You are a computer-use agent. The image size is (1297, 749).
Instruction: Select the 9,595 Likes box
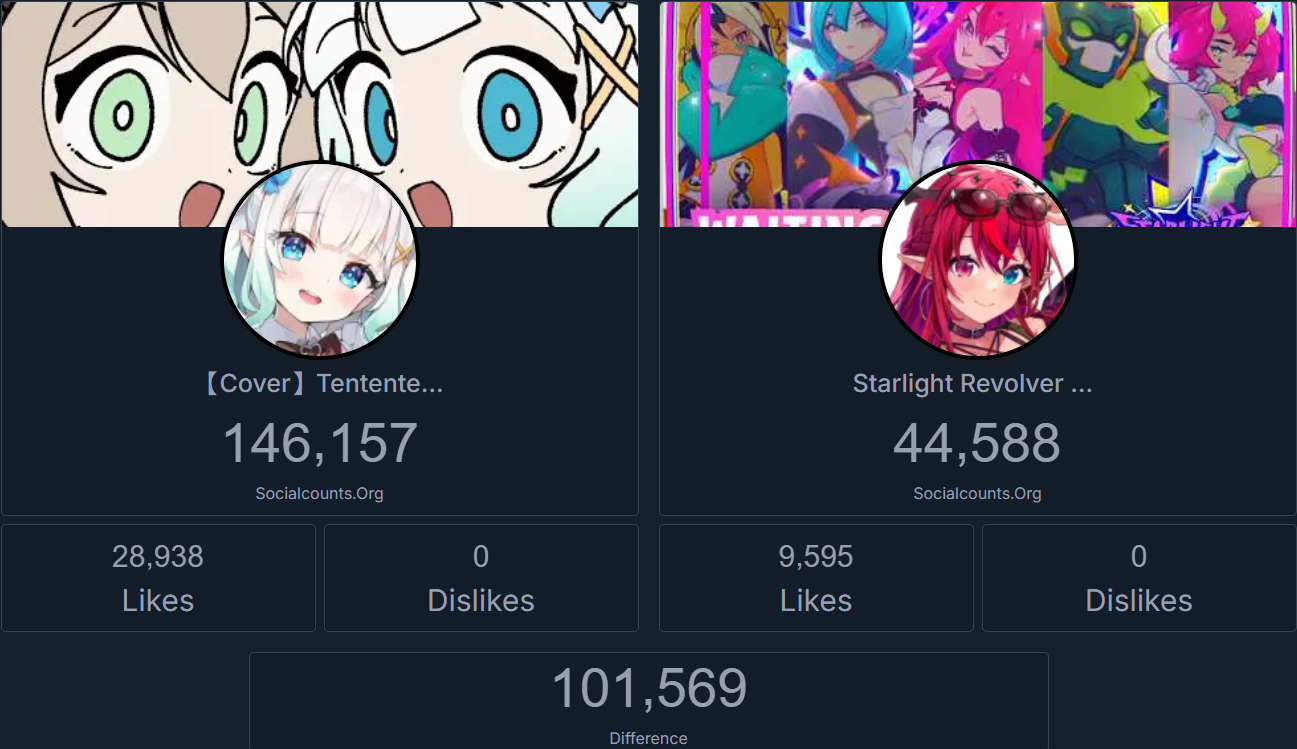816,578
